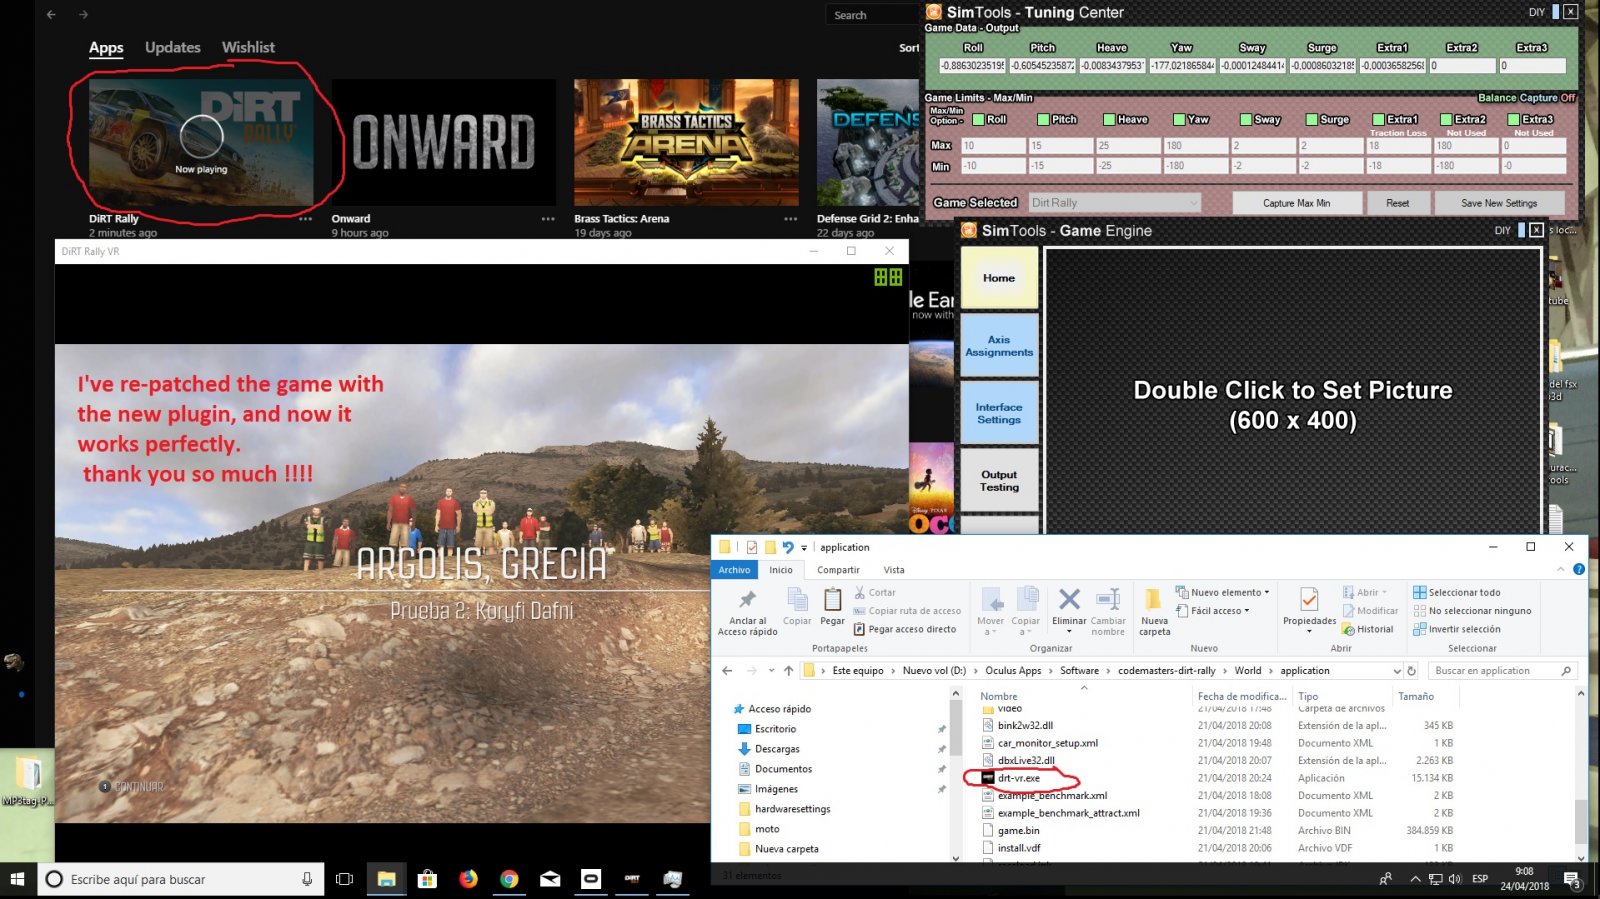The width and height of the screenshot is (1600, 899).
Task: Click the undo icon in Explorer title bar
Action: [x=788, y=547]
